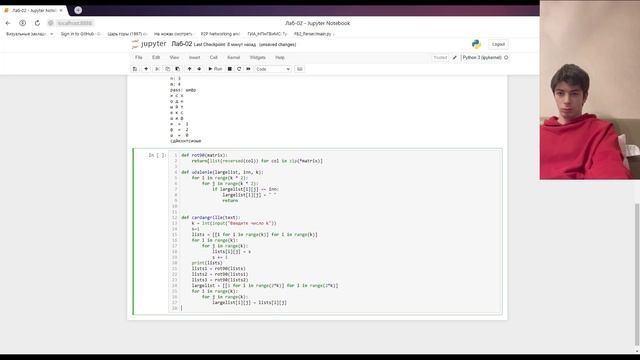
Task: Click the Python 3 (ipykernel) kernel name
Action: 482,58
